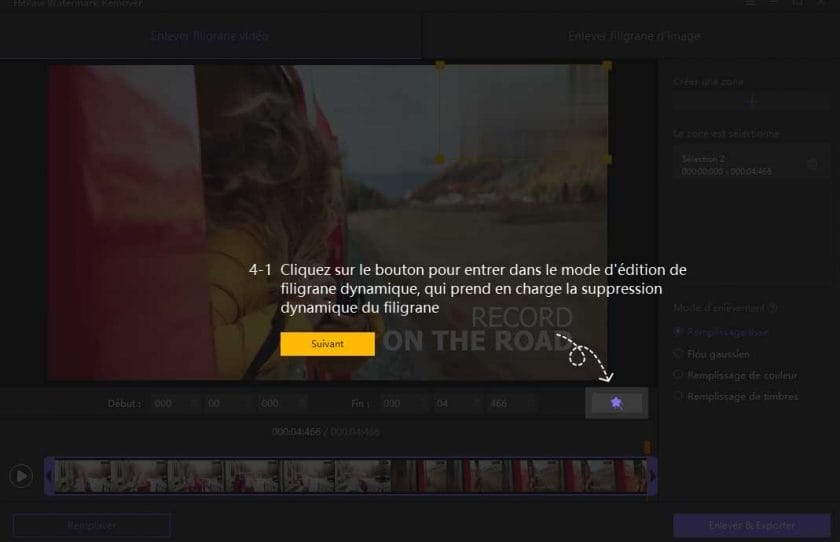Delete Sélection 2 using its remove icon

[x=812, y=164]
